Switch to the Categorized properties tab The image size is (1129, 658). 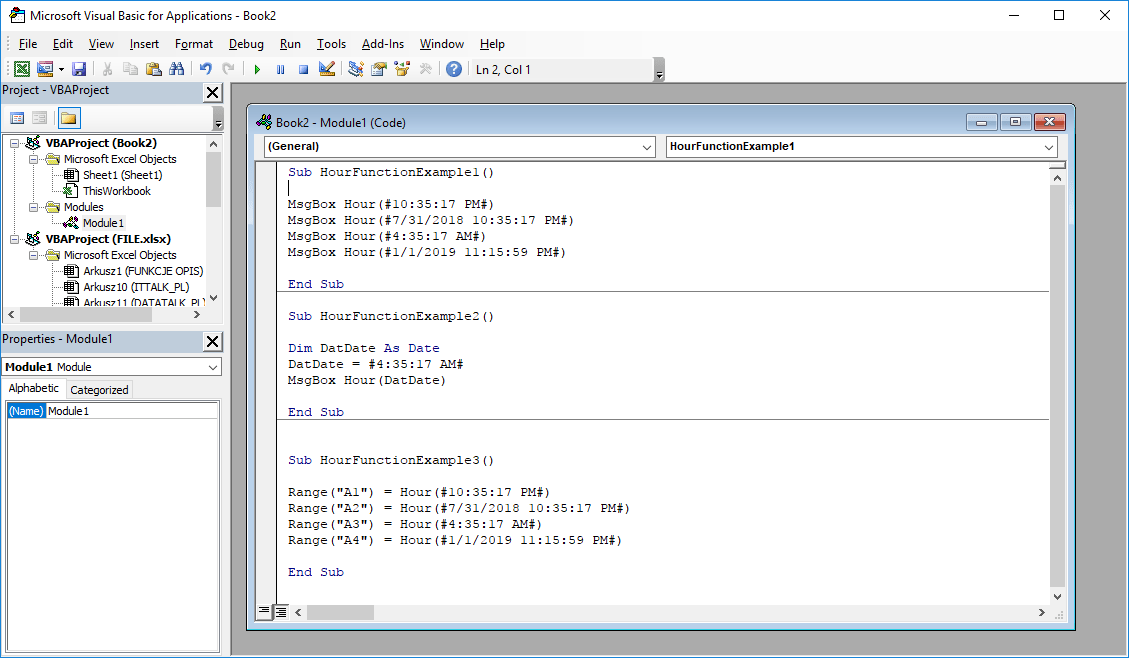coord(99,389)
